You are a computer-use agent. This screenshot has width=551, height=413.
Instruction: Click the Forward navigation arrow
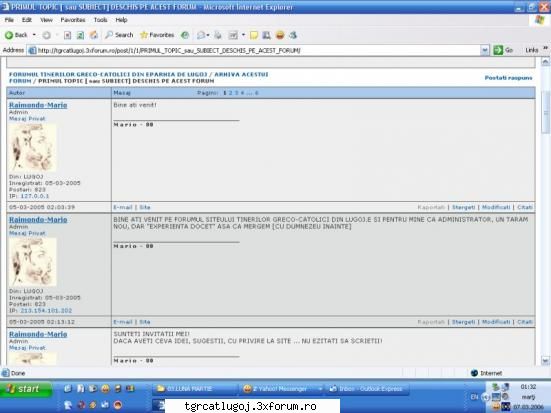click(46, 35)
